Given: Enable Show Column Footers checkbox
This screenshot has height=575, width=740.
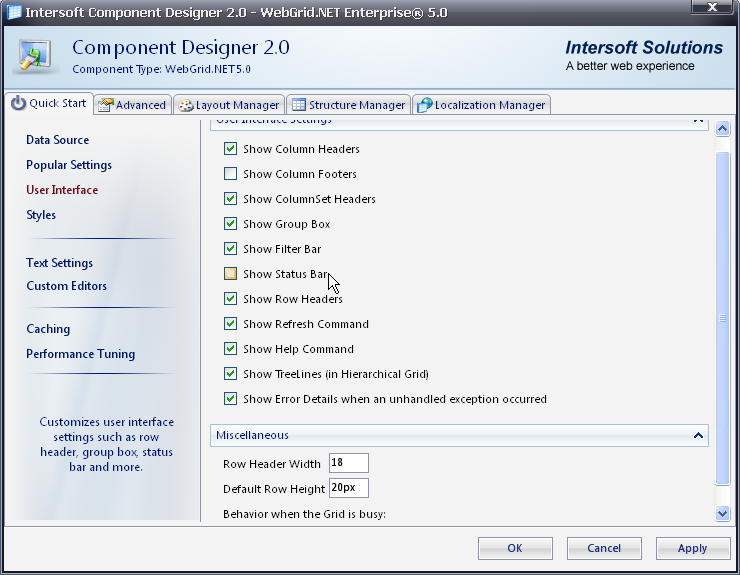Looking at the screenshot, I should (x=230, y=174).
